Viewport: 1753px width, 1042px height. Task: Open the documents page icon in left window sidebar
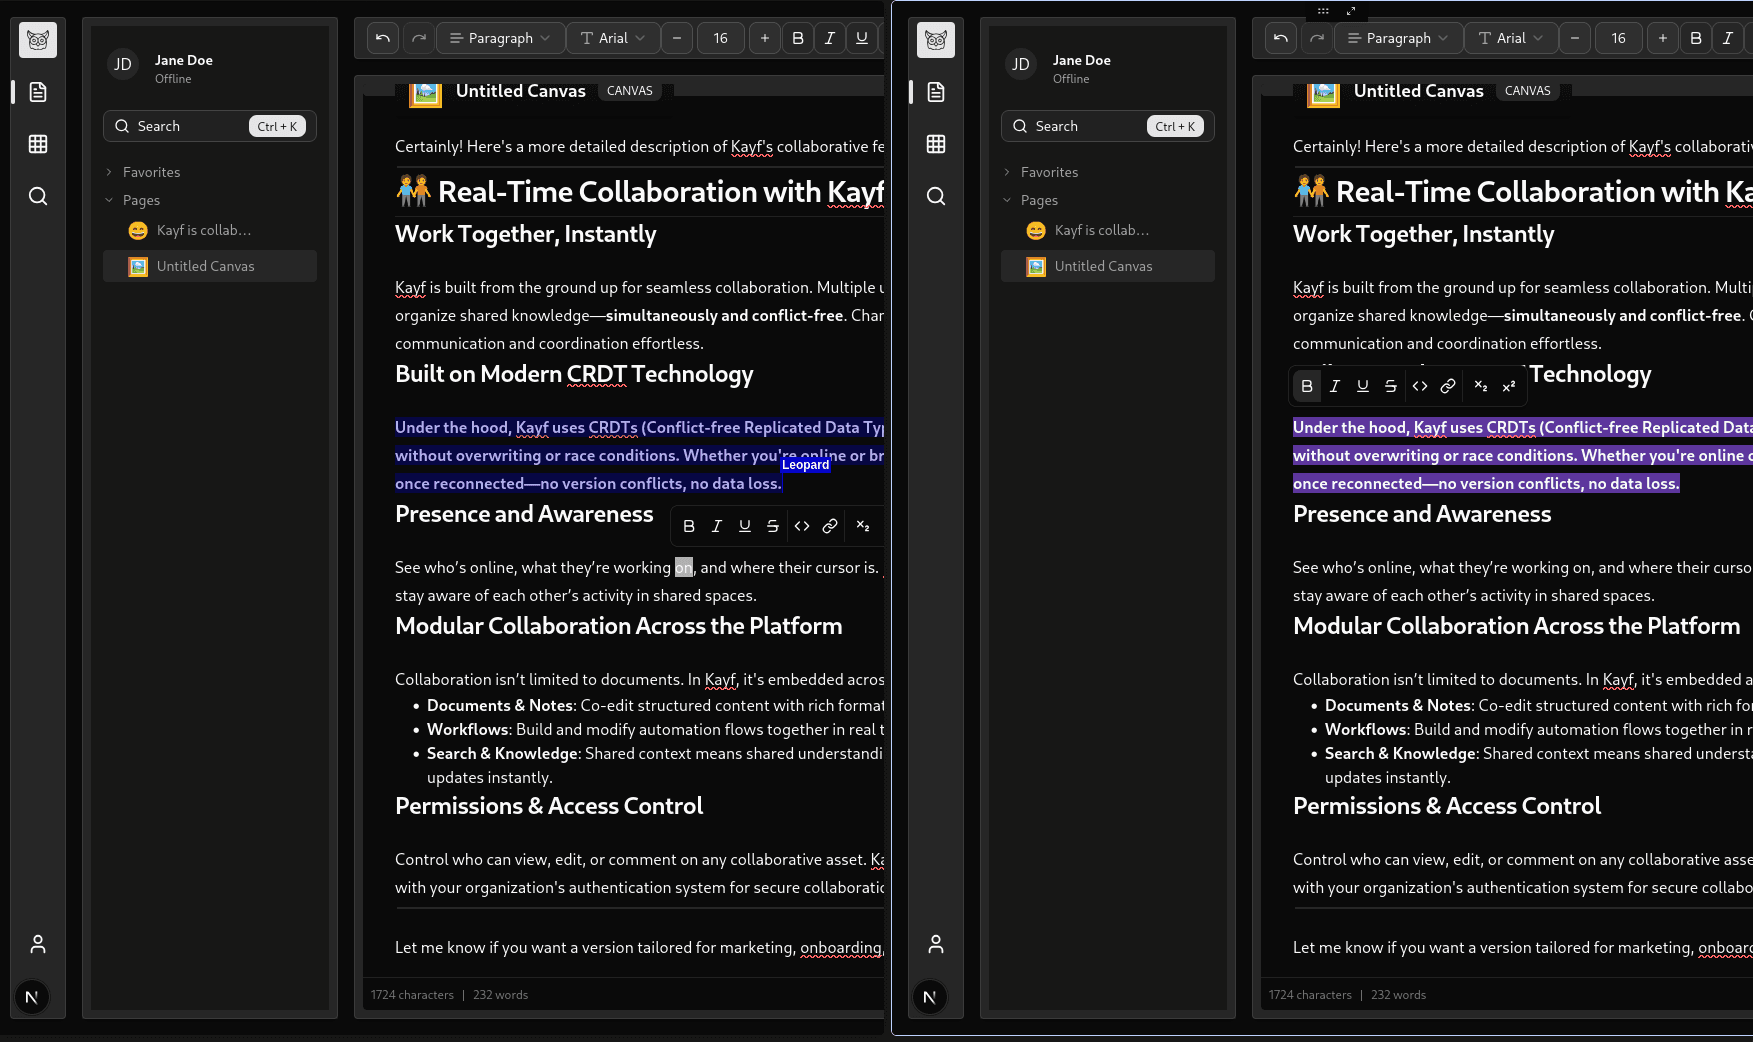(38, 92)
